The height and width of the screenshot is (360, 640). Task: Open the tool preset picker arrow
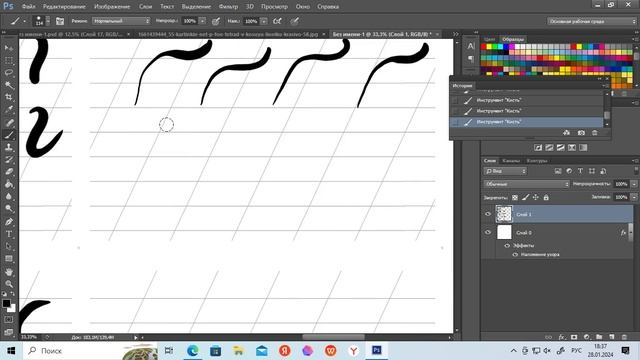point(24,21)
